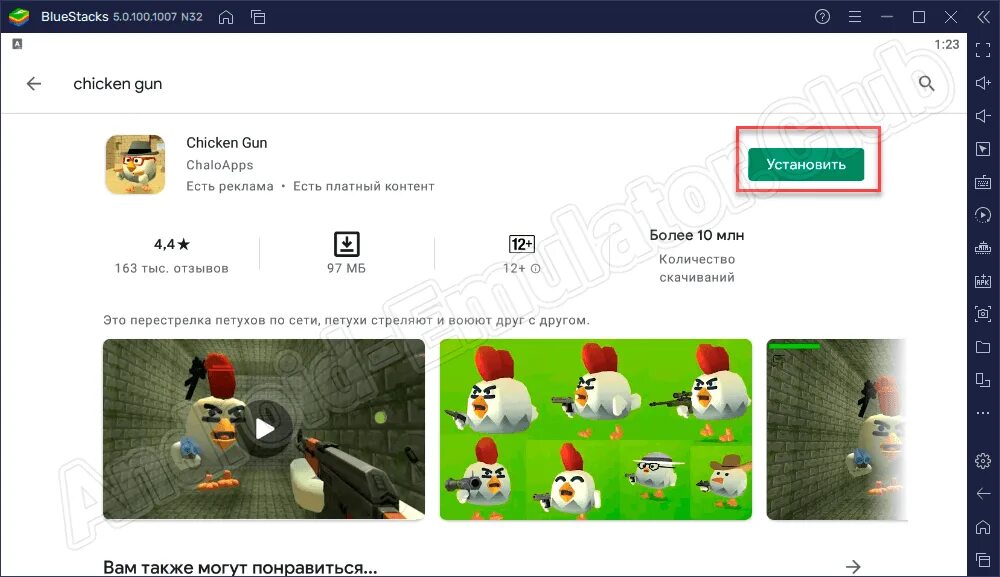Open the green roosters screenshot
This screenshot has height=577, width=1000.
click(x=596, y=429)
